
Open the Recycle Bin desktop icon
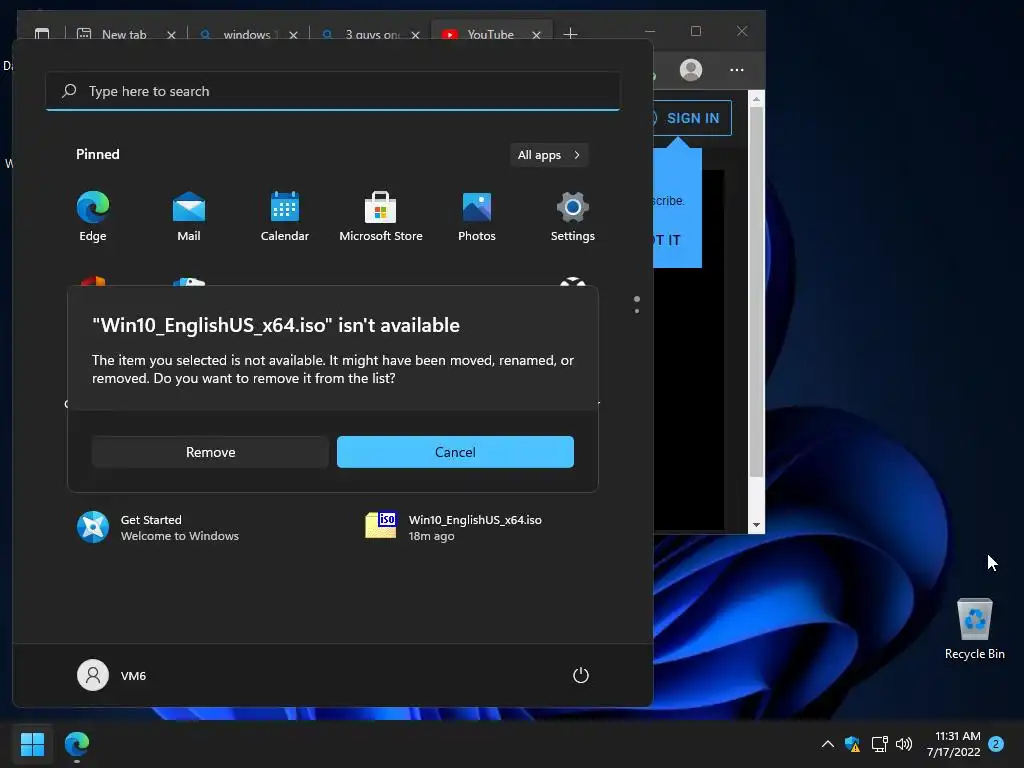click(974, 629)
